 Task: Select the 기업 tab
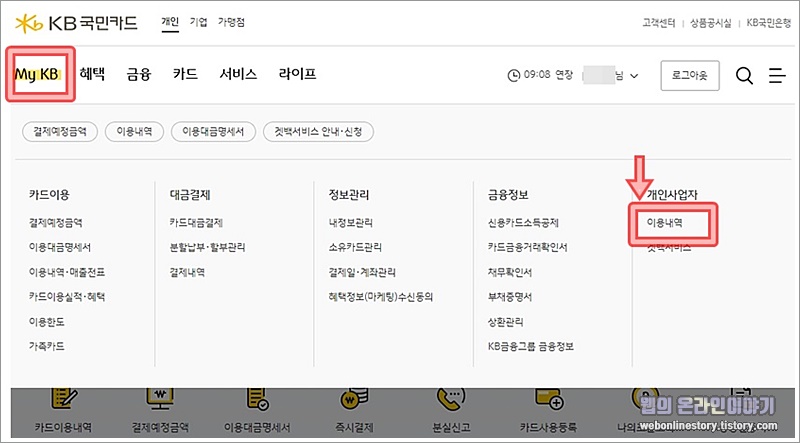(198, 22)
